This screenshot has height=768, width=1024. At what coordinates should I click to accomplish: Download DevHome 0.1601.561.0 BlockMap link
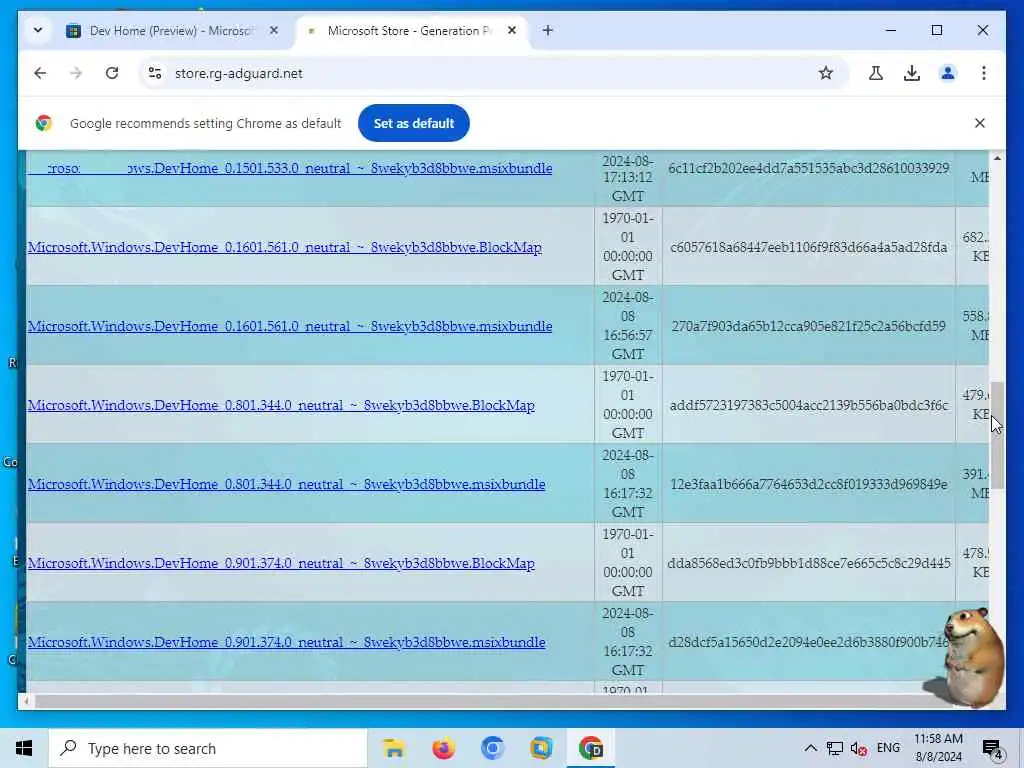(x=285, y=248)
